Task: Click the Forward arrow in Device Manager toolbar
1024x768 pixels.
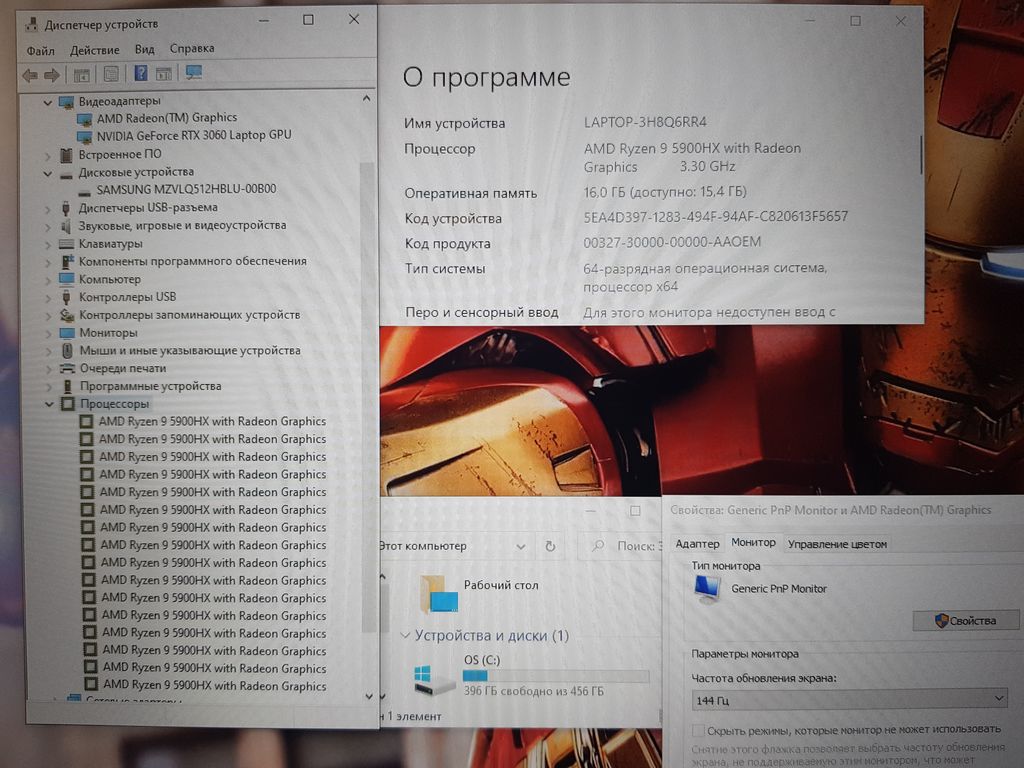Action: coord(52,75)
